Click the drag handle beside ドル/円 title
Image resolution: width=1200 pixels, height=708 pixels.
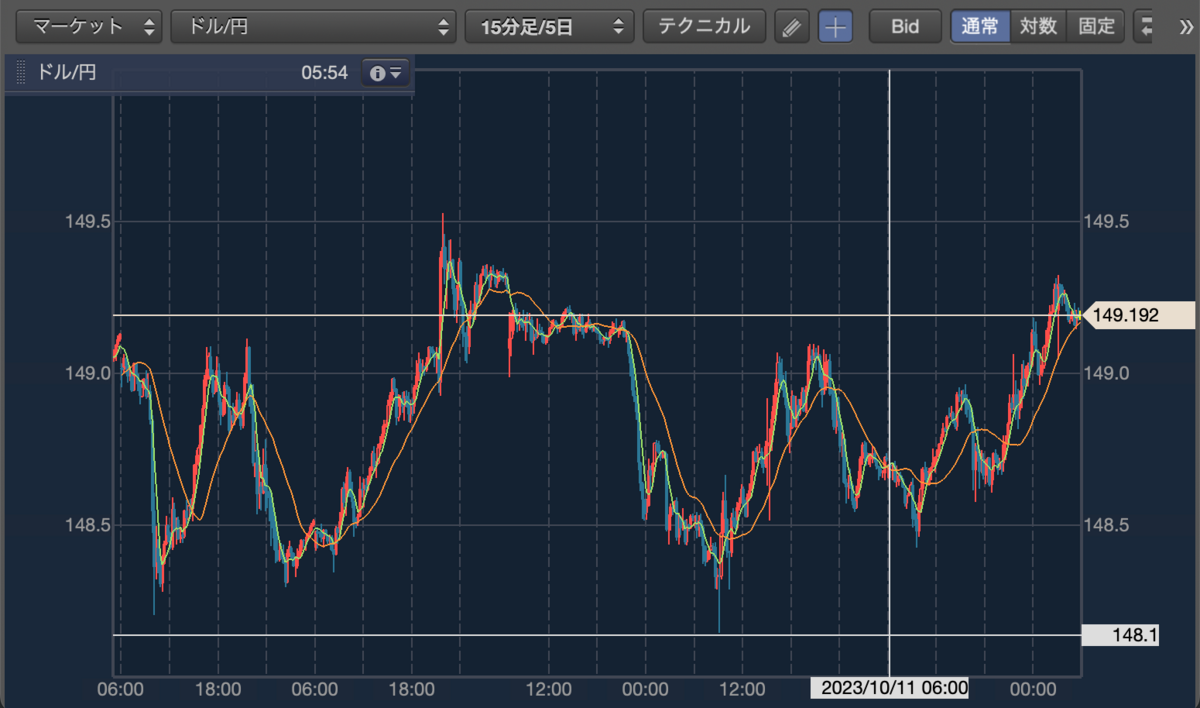click(x=21, y=73)
